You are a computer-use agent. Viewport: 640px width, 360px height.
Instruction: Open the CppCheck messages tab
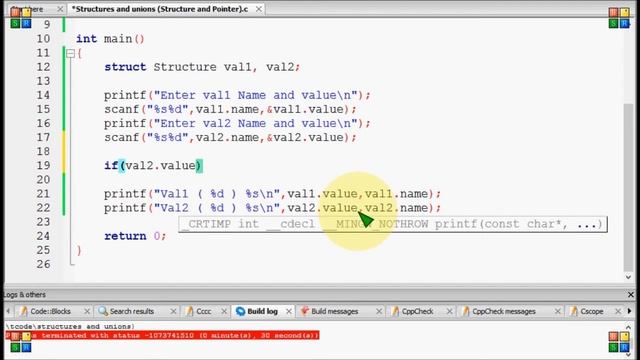tap(504, 311)
